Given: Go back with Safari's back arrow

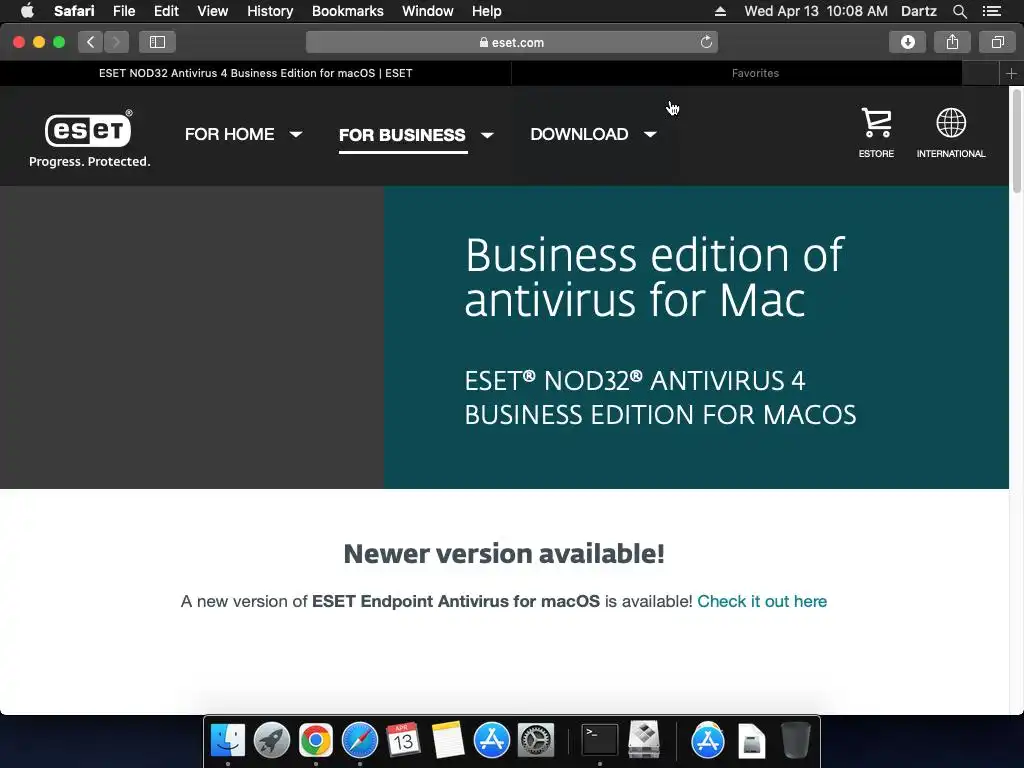Looking at the screenshot, I should pyautogui.click(x=91, y=42).
